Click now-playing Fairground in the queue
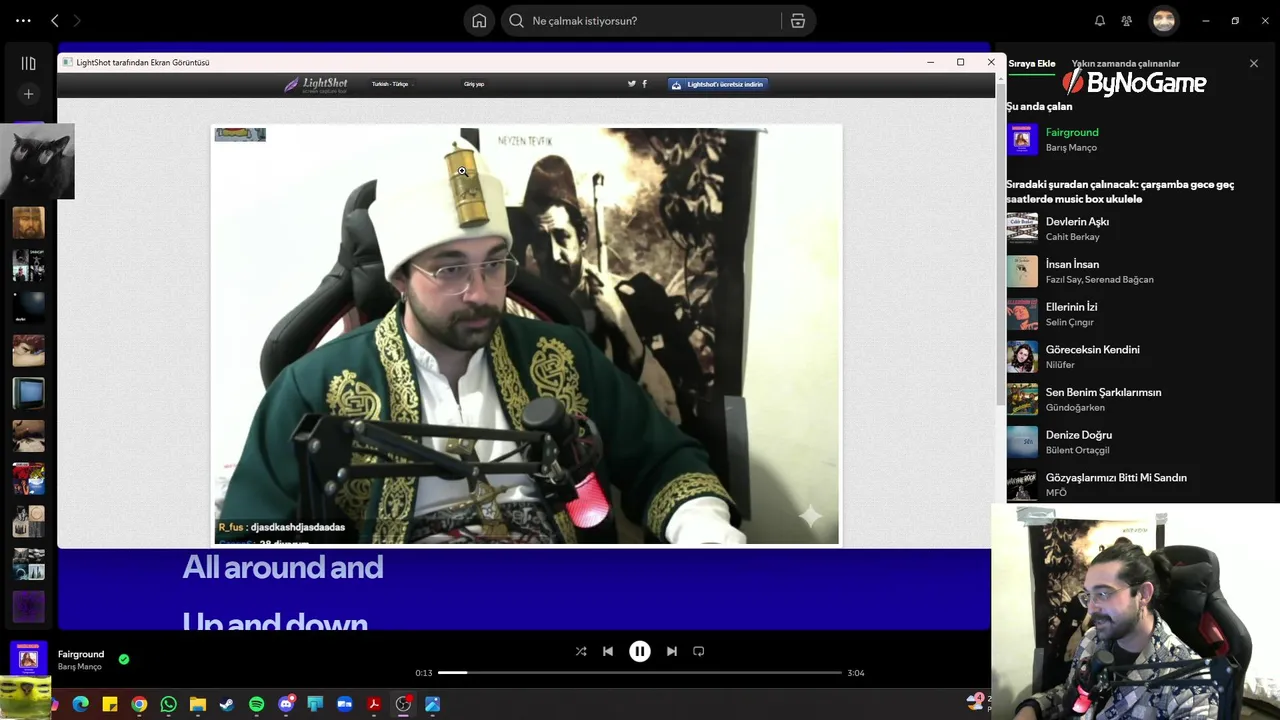Screen dimensions: 1280x720 (1072, 132)
